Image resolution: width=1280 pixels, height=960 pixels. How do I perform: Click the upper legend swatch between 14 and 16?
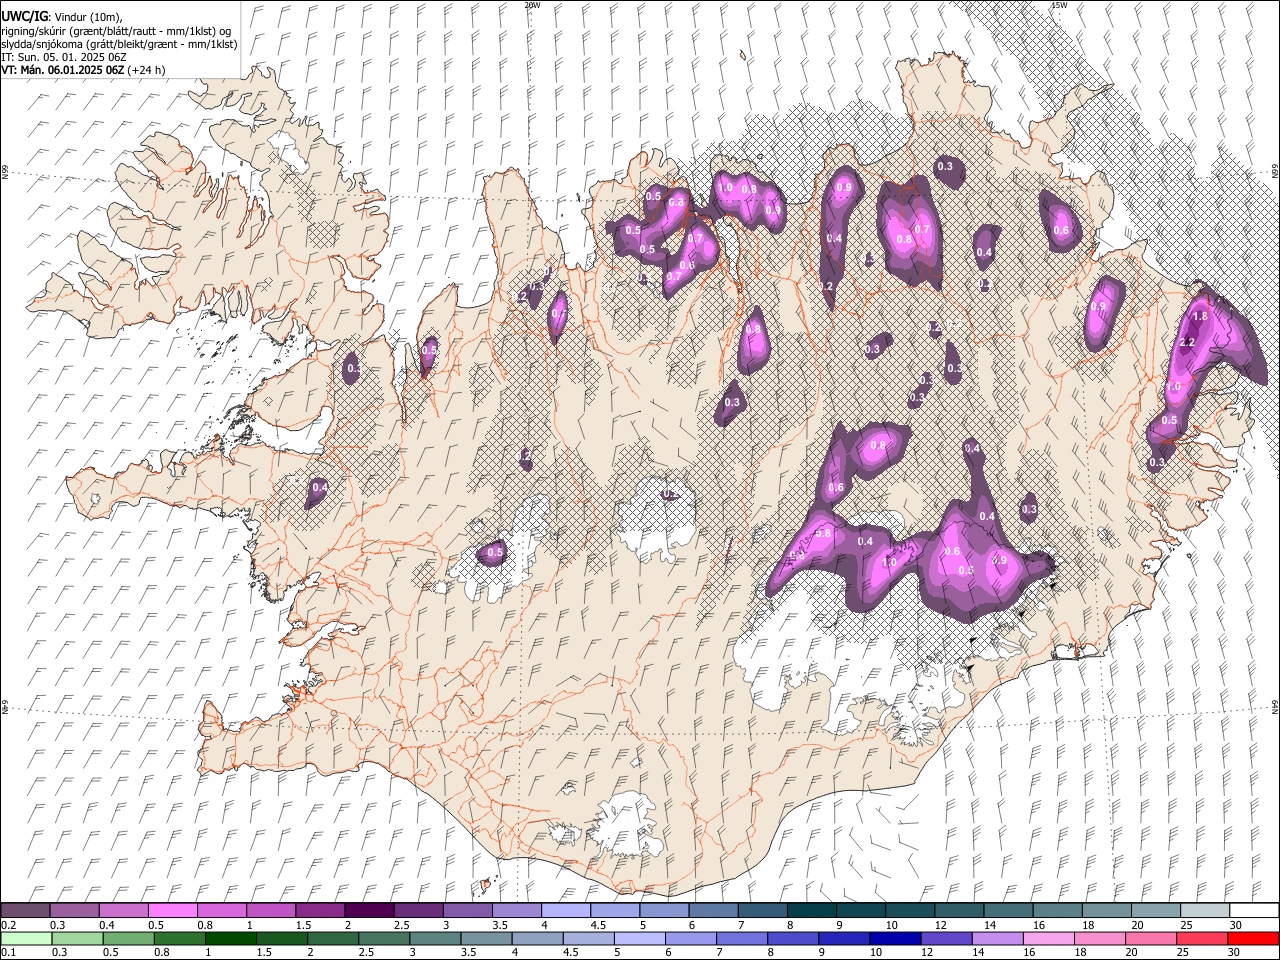pos(1008,910)
